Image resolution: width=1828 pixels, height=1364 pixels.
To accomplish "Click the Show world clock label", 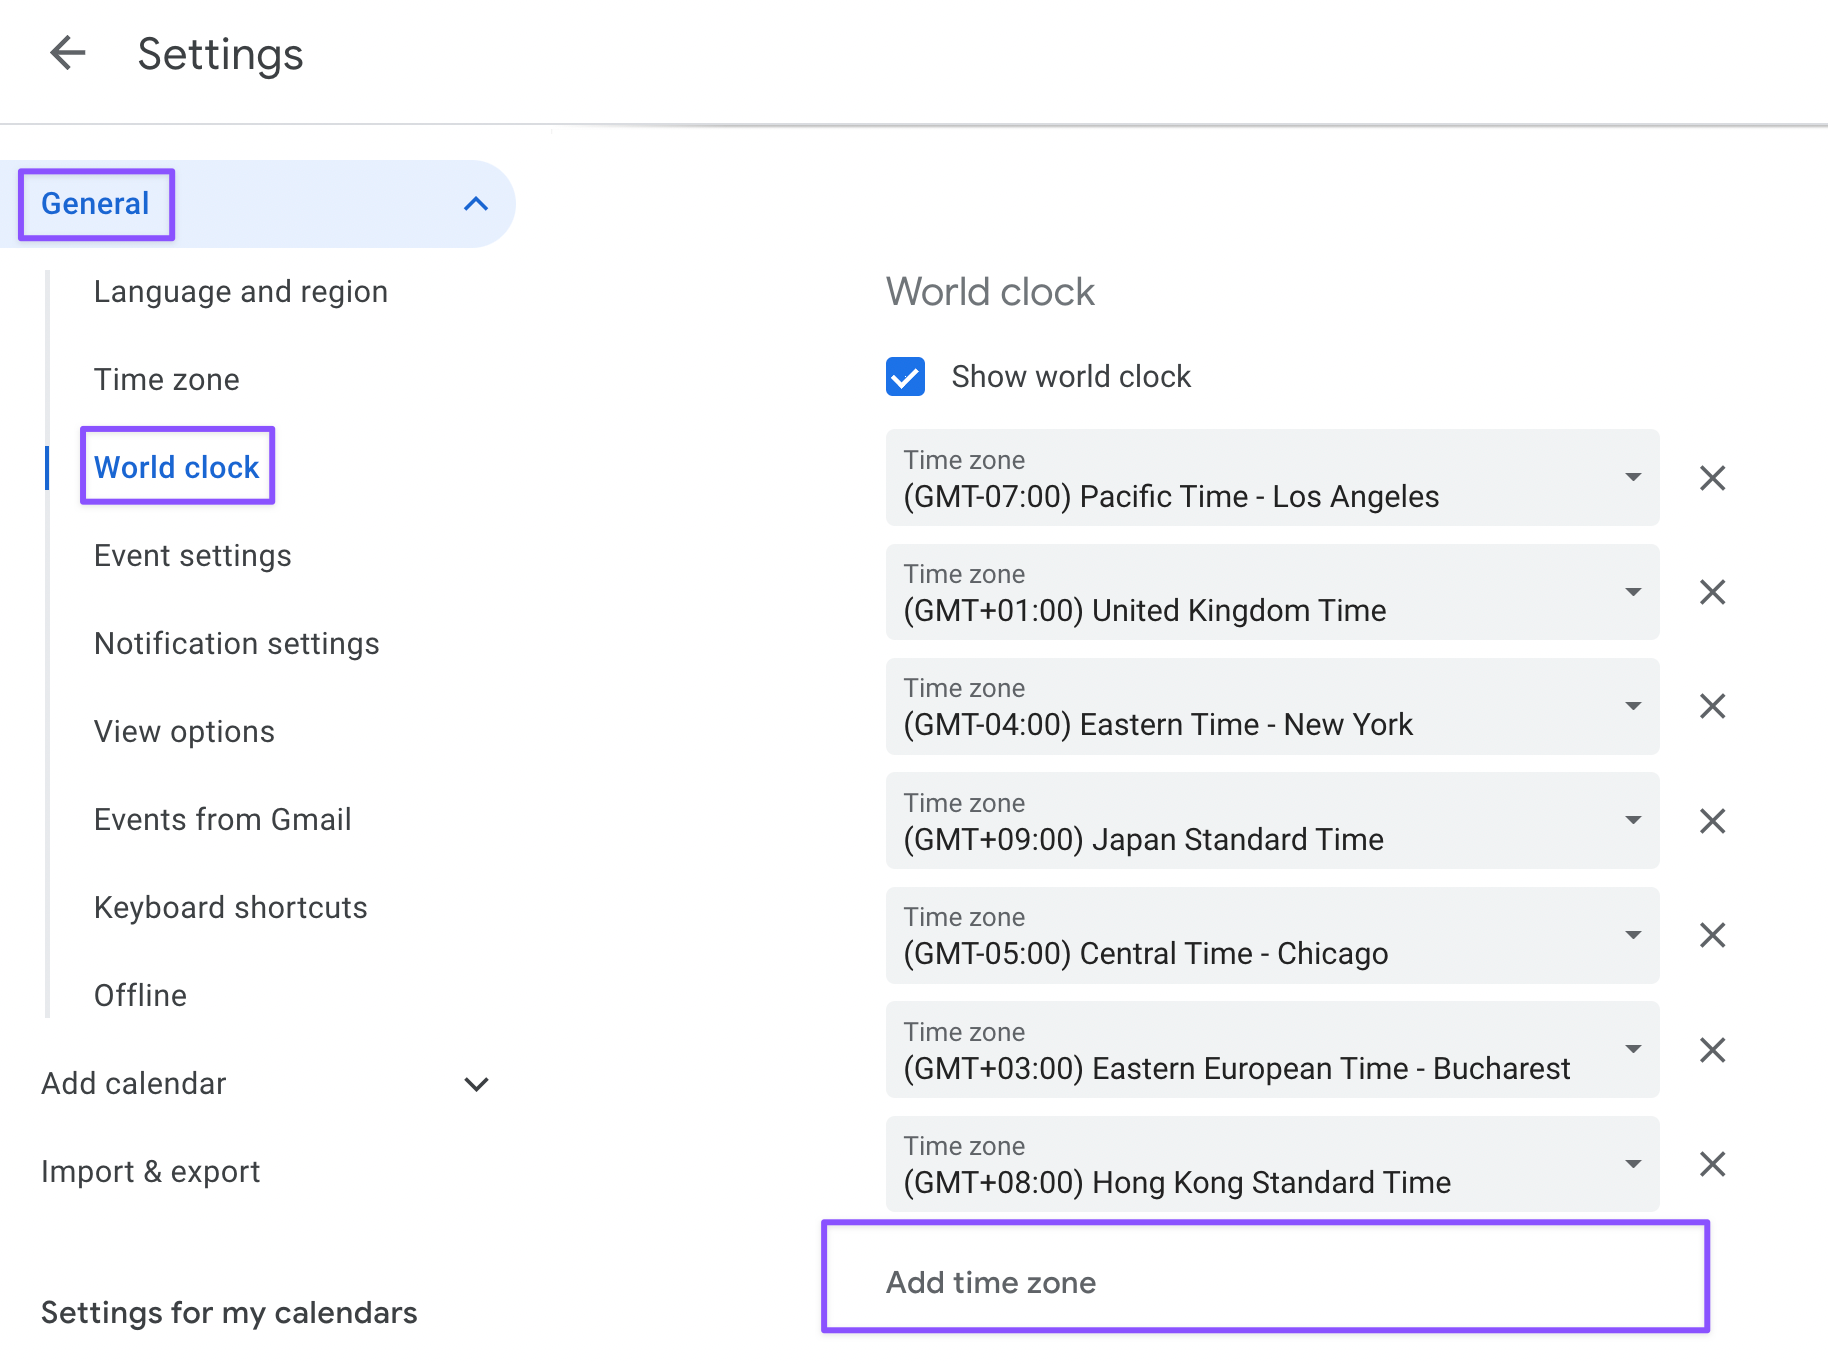I will pyautogui.click(x=1071, y=377).
